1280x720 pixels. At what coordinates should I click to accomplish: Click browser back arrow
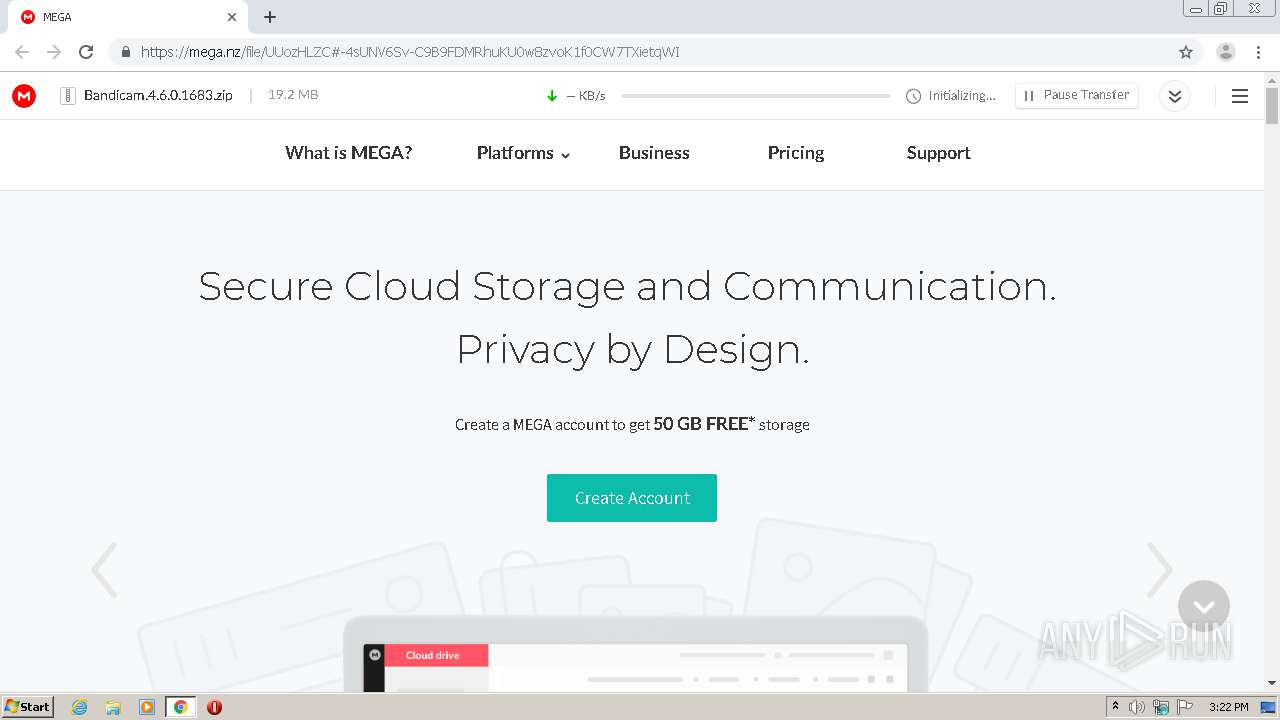22,52
